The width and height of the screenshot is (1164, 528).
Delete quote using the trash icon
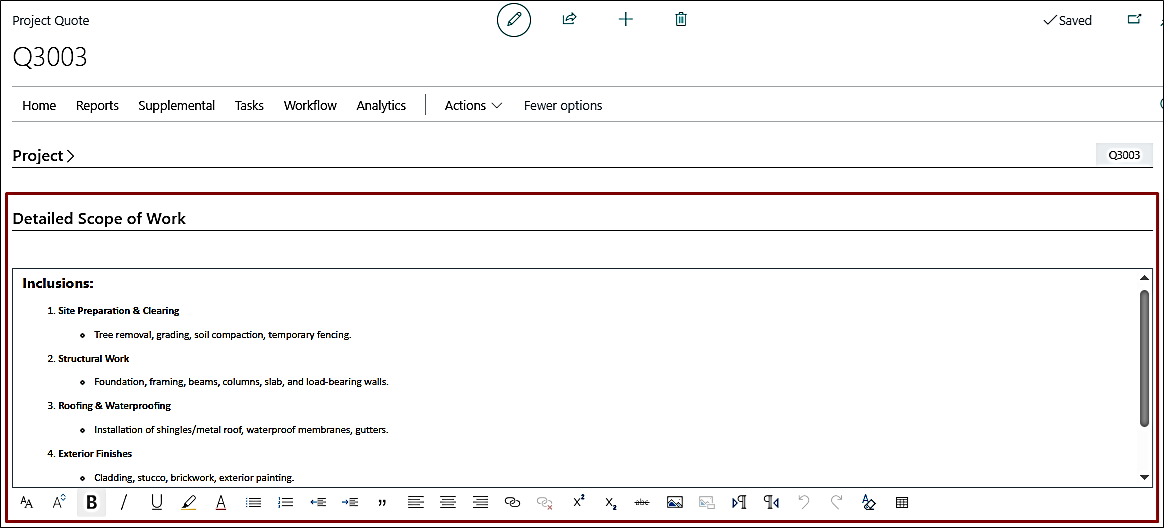[x=681, y=19]
